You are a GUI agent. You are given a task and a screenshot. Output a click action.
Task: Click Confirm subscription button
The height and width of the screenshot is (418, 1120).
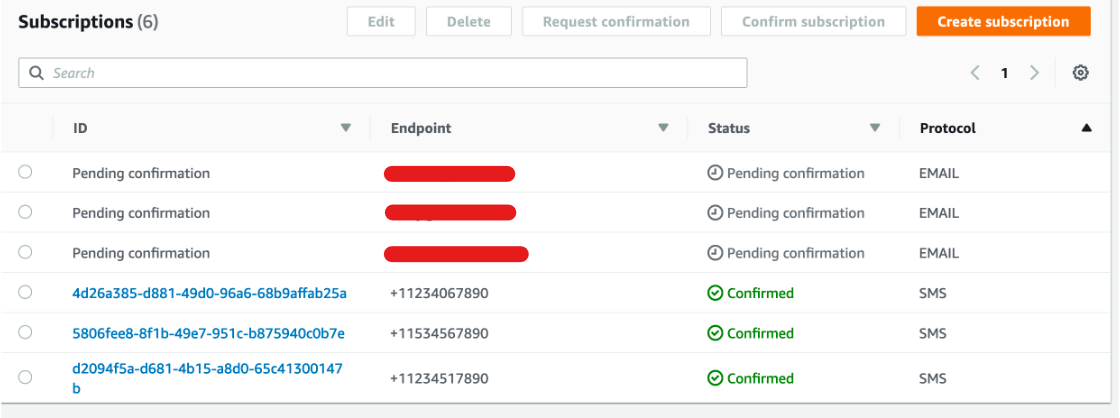tap(812, 21)
